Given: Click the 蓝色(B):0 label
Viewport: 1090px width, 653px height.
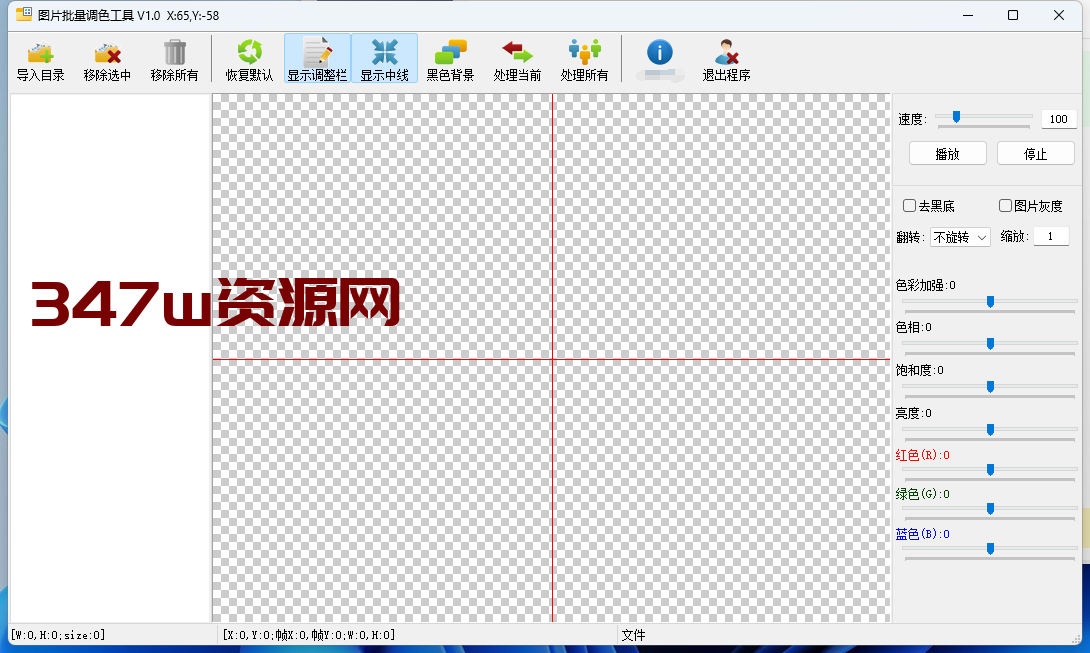Looking at the screenshot, I should pos(922,534).
